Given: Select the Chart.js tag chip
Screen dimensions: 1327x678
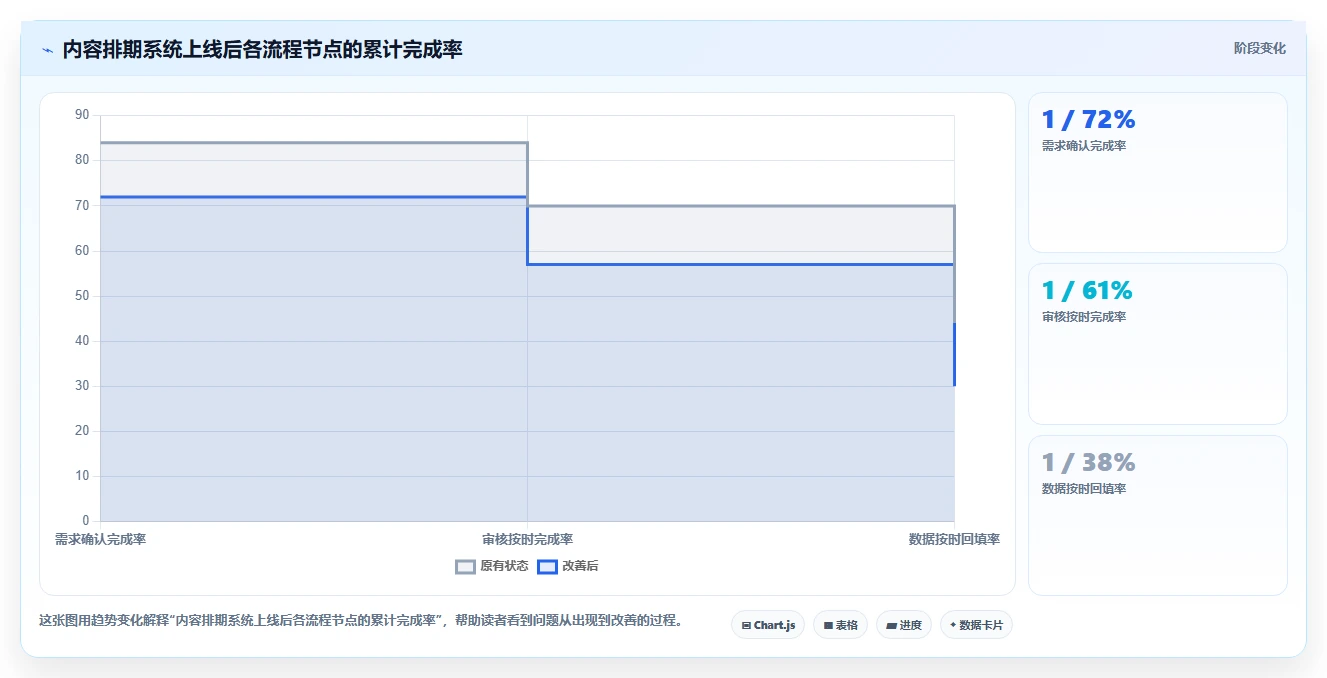Looking at the screenshot, I should 768,625.
